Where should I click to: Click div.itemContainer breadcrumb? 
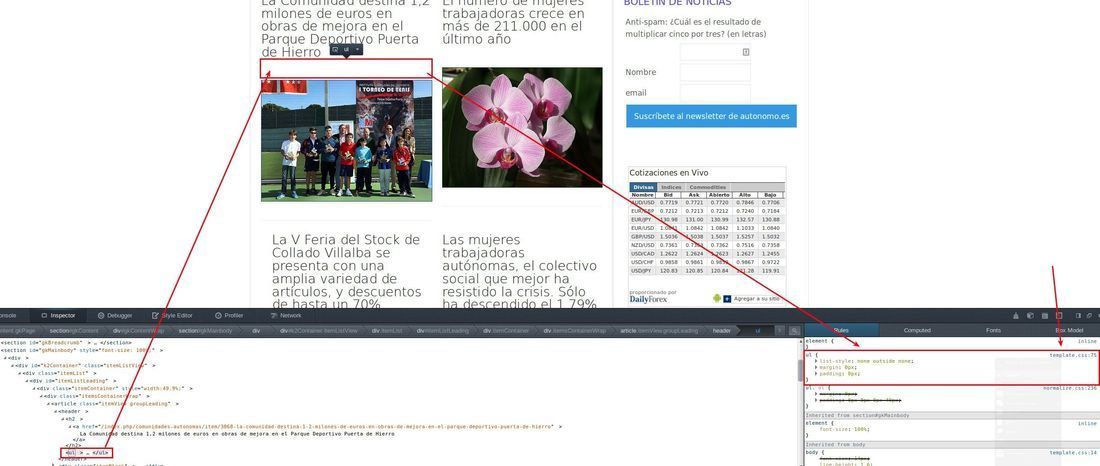pyautogui.click(x=506, y=331)
